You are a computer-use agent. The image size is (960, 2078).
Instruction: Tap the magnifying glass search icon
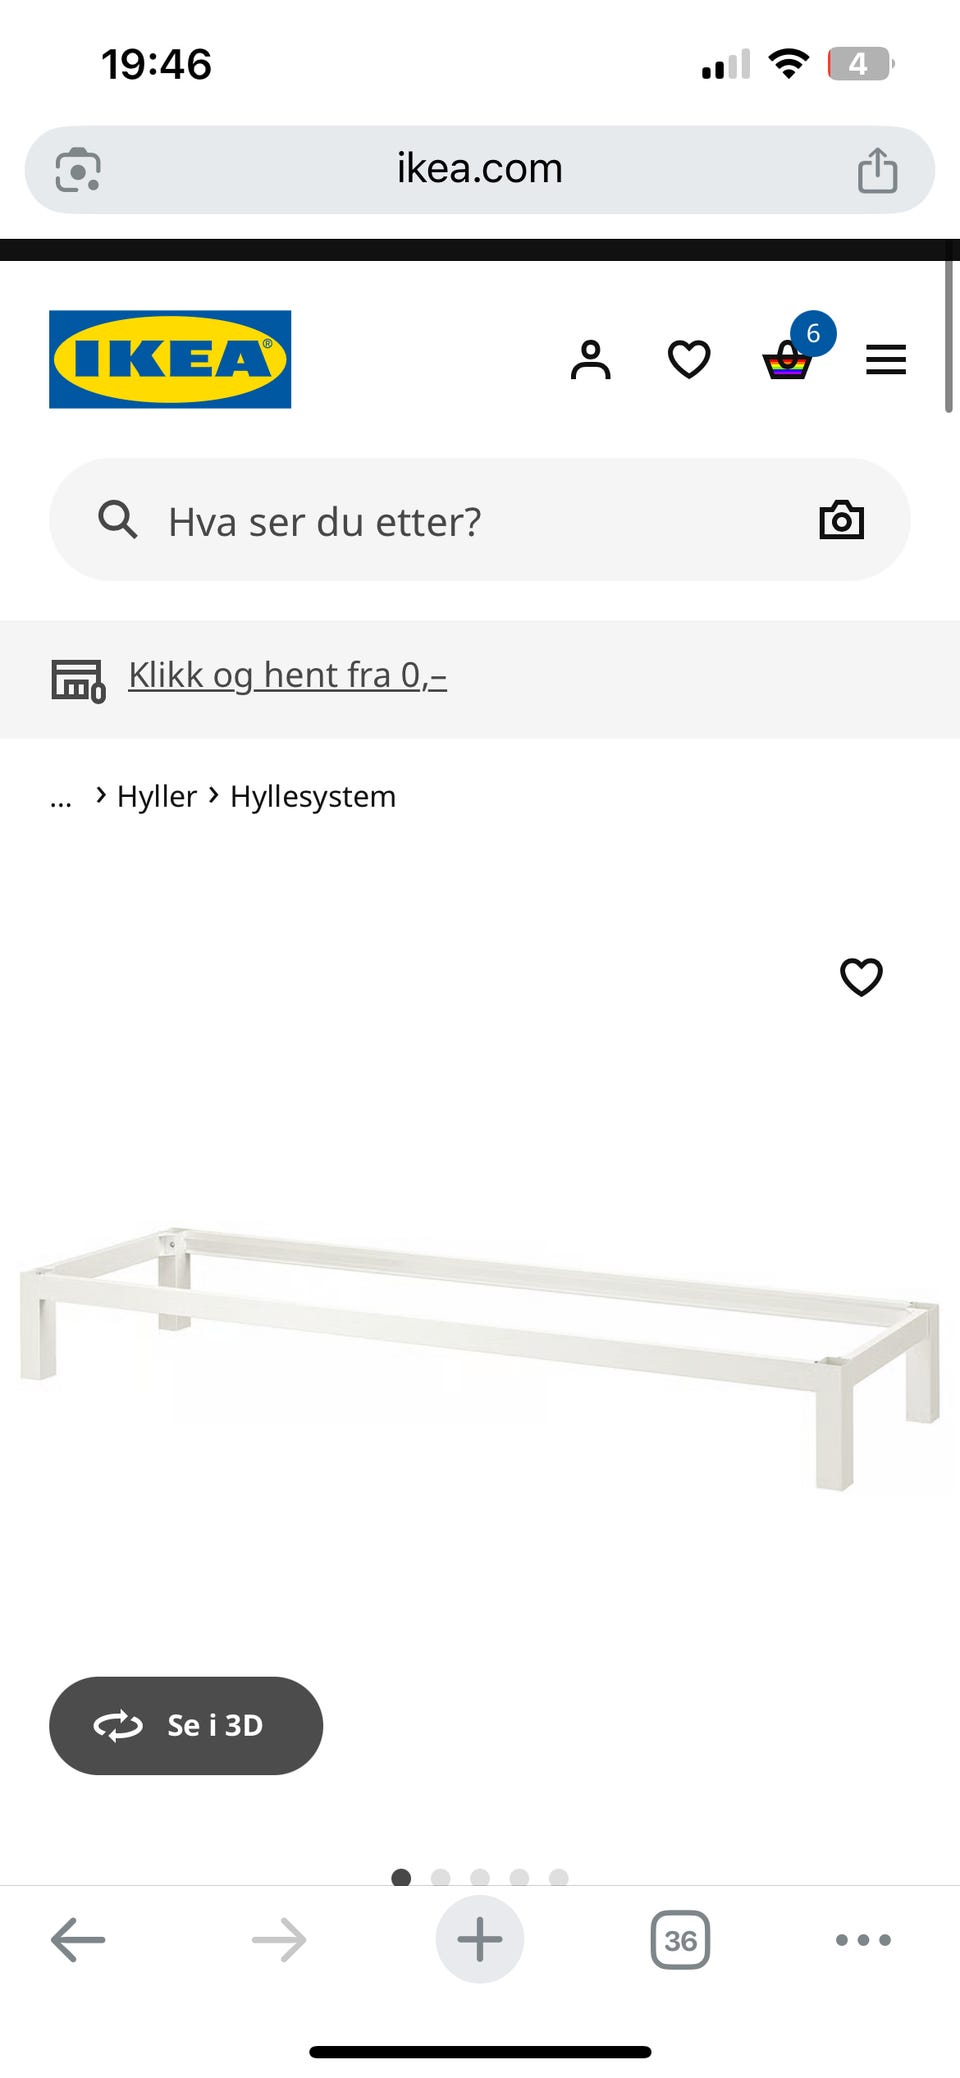(117, 520)
